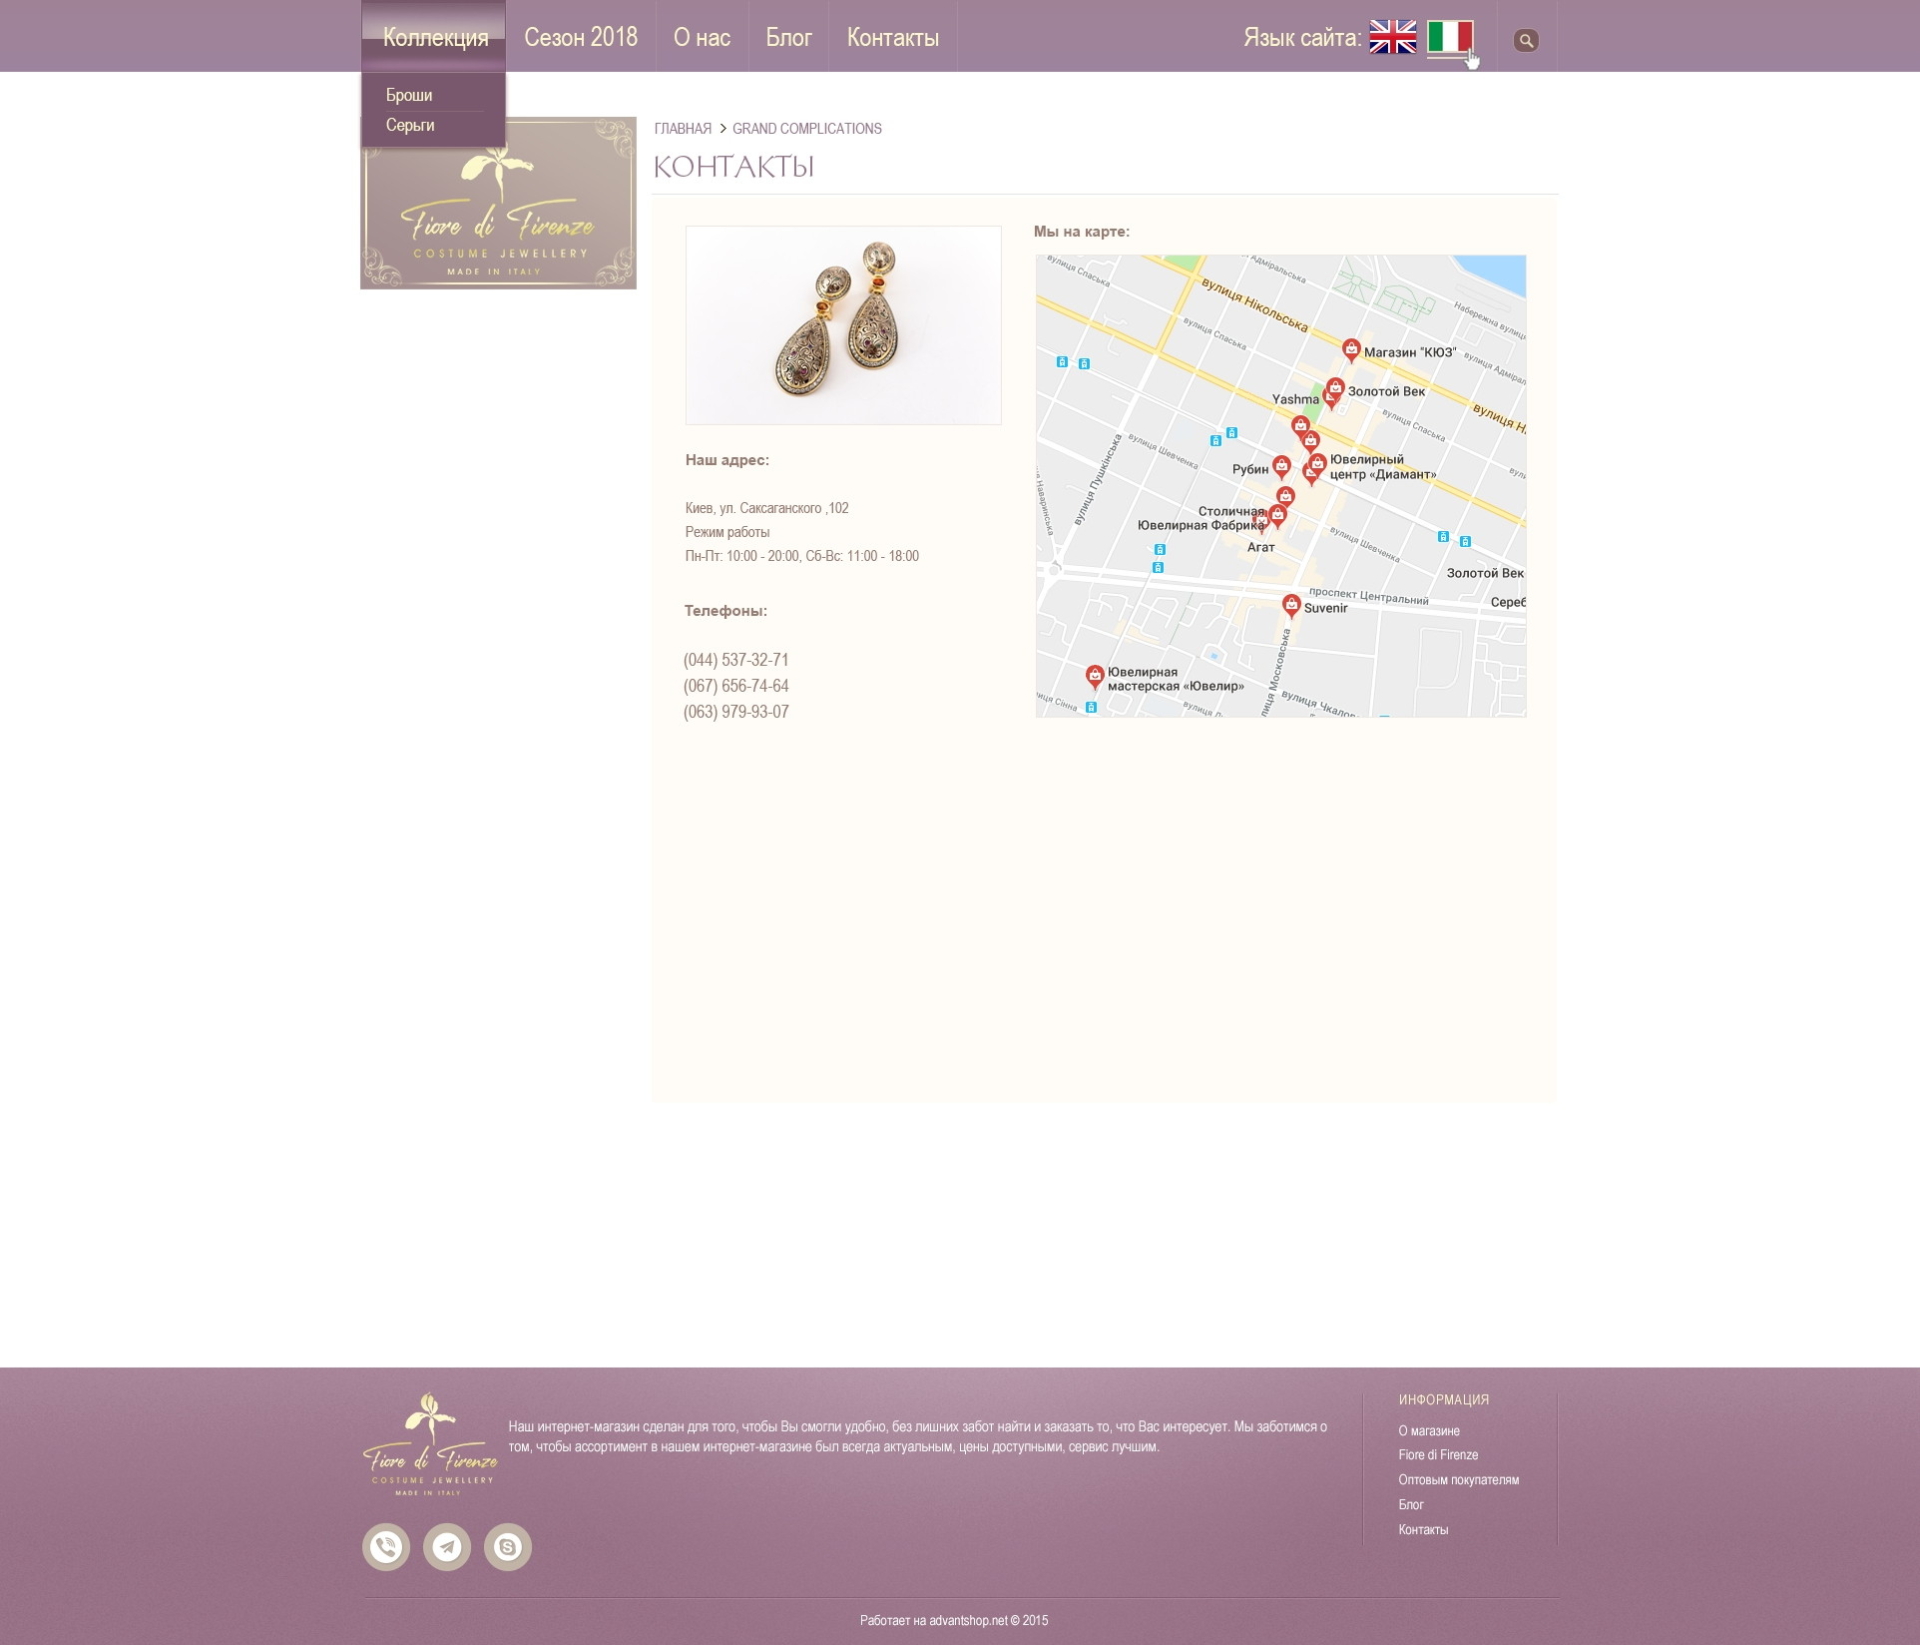Click the Рубин map marker
Image resolution: width=1920 pixels, height=1645 pixels.
(x=1281, y=466)
